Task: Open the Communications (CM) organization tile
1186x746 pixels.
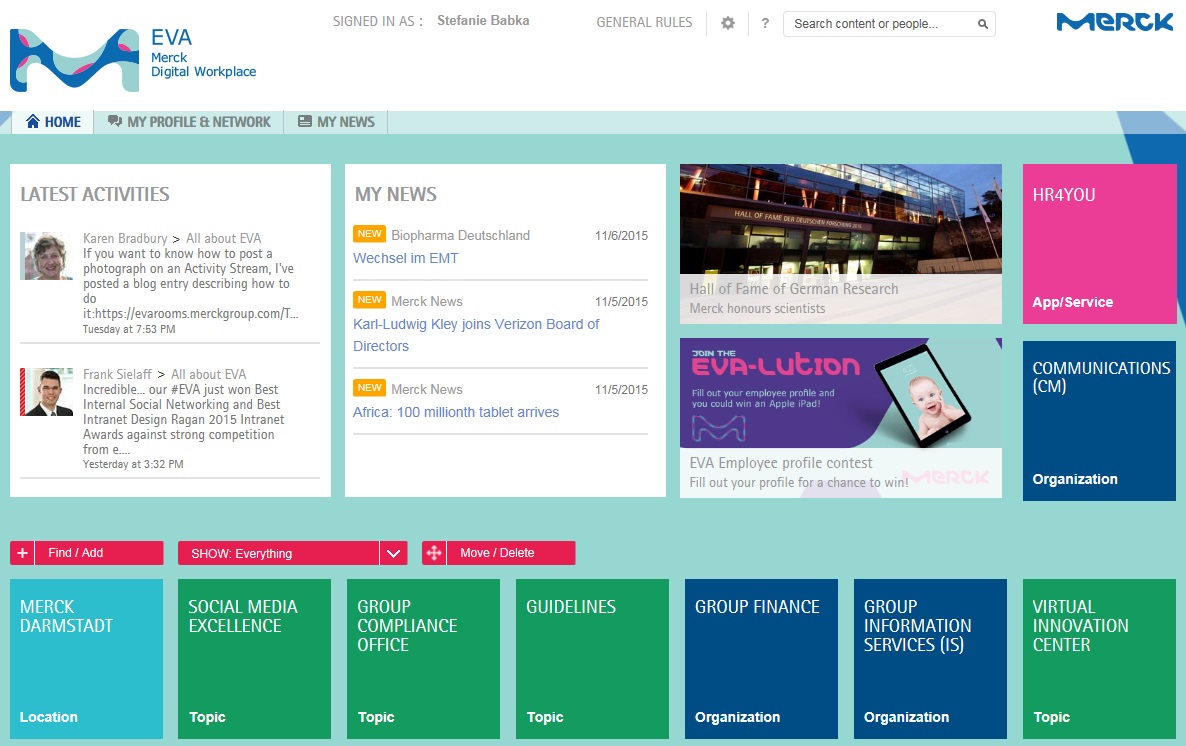Action: 1099,421
